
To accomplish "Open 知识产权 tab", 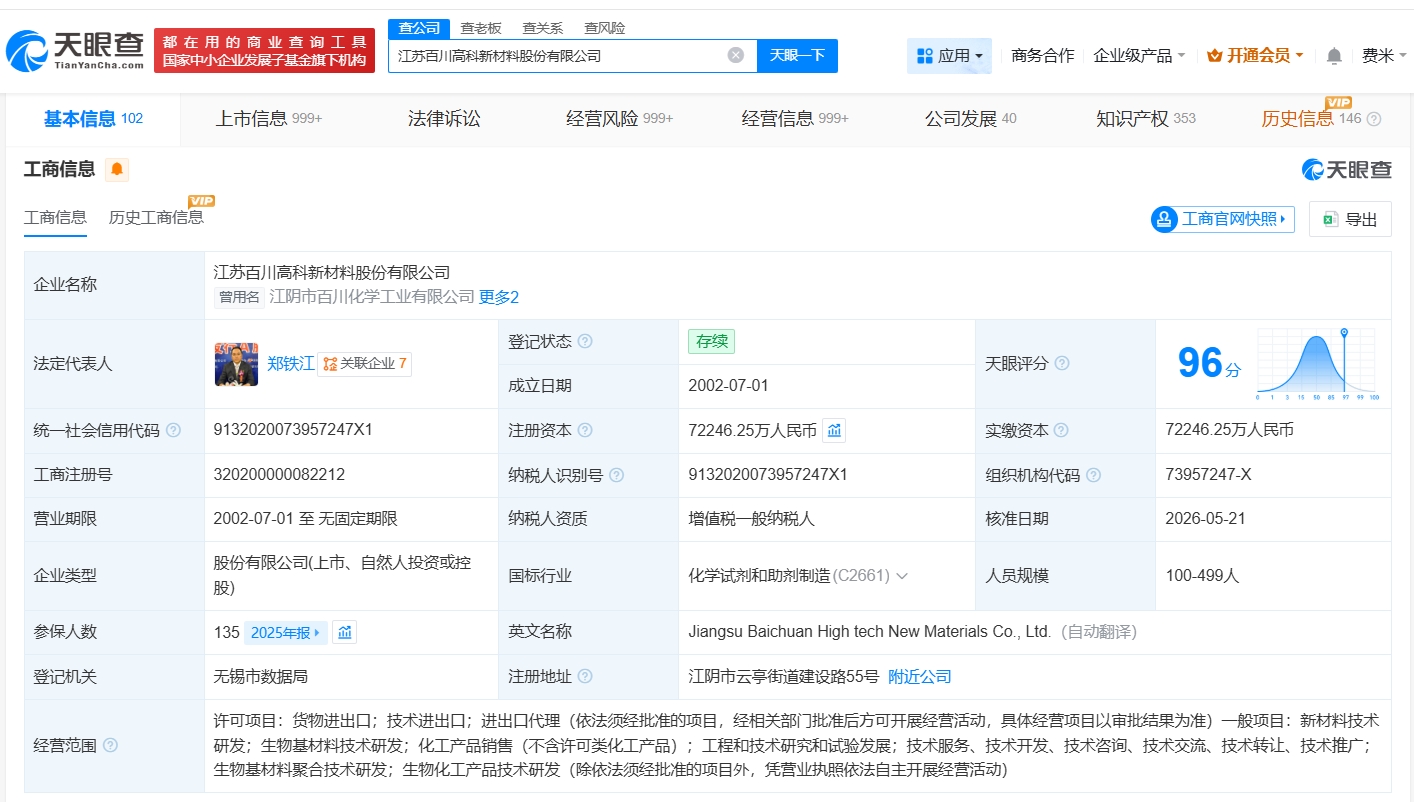I will point(1146,119).
